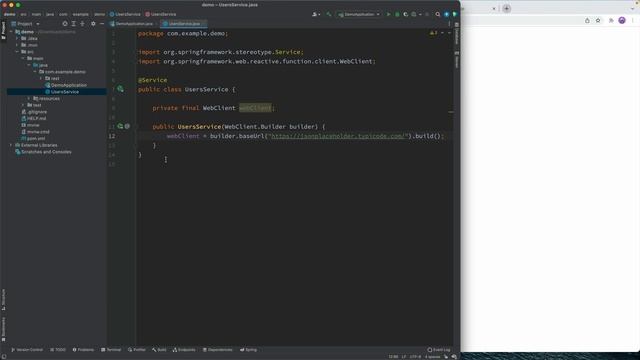640x360 pixels.
Task: Open TODO tool window
Action: pos(58,350)
